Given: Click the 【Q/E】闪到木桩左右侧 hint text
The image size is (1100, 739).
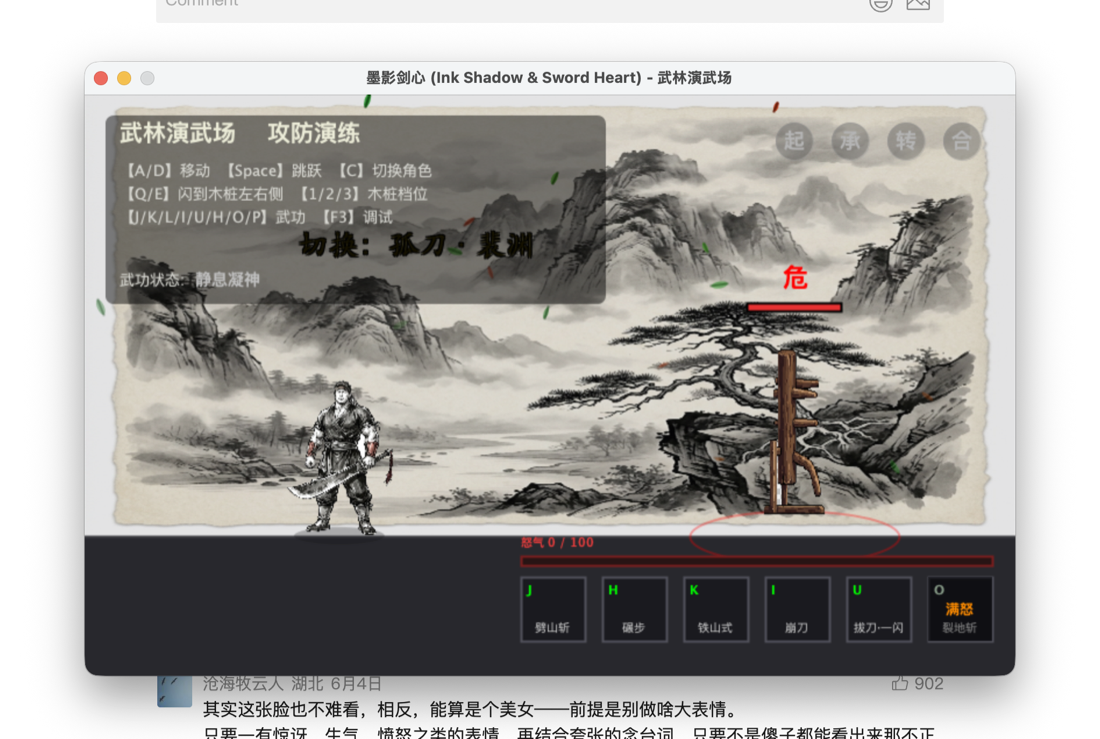Looking at the screenshot, I should click(x=203, y=194).
